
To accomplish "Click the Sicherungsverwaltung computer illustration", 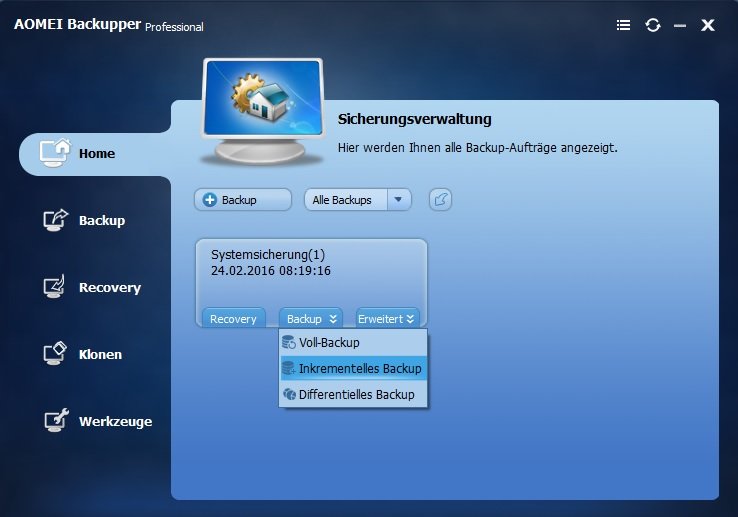I will 263,111.
